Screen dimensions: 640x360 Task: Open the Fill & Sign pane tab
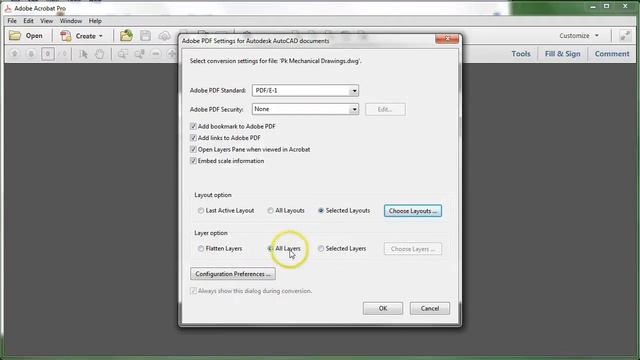(x=562, y=54)
